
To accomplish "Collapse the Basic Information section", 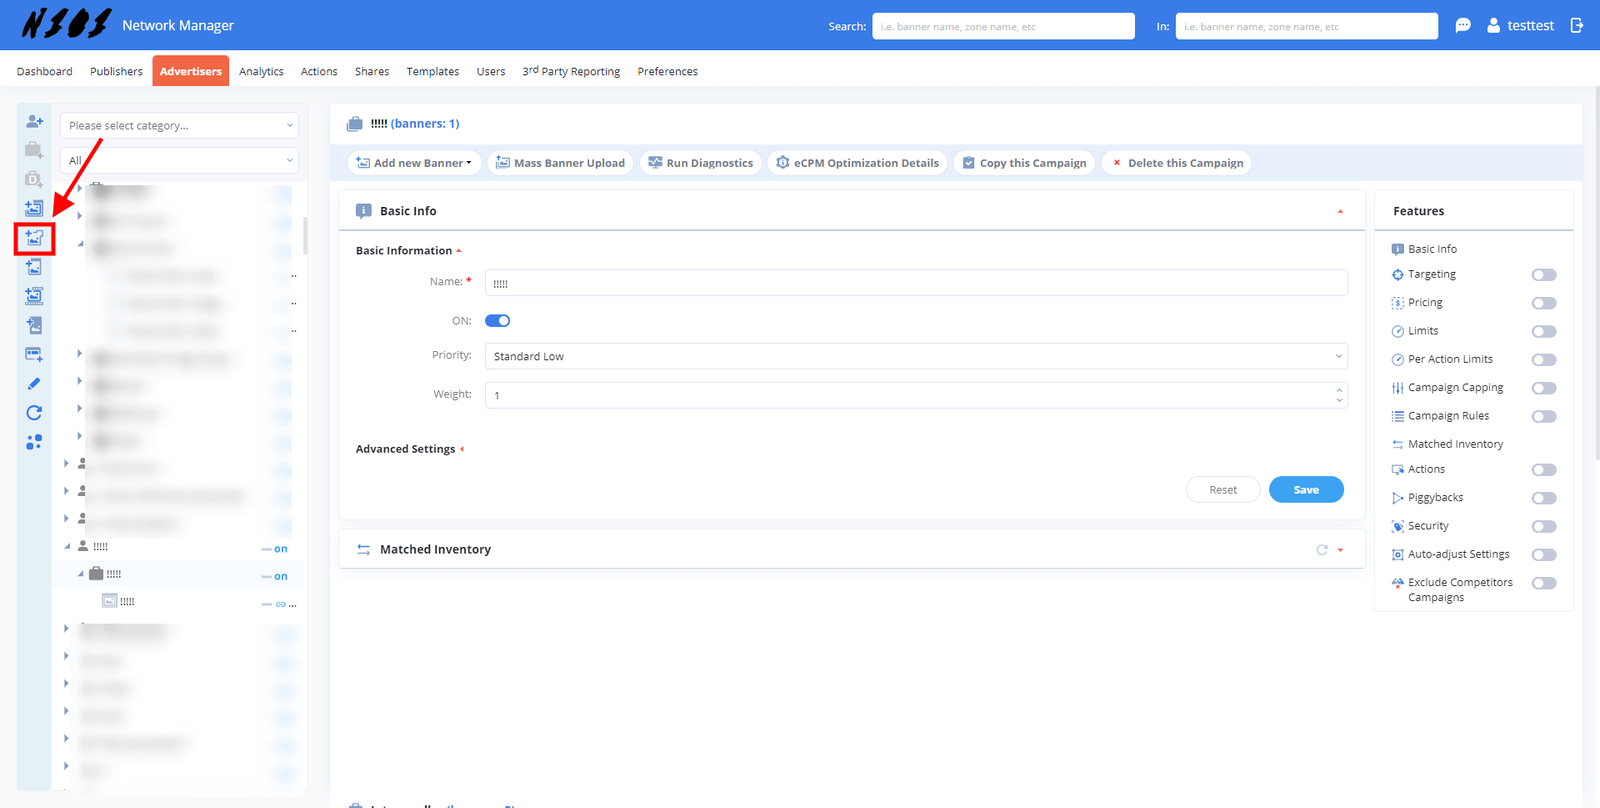I will click(x=408, y=251).
